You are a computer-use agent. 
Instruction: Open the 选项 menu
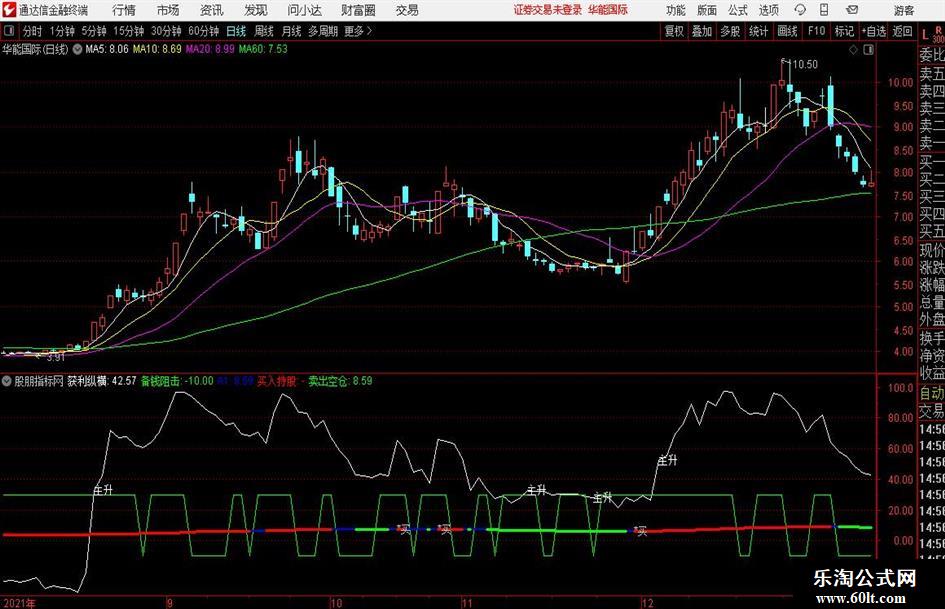coord(768,10)
